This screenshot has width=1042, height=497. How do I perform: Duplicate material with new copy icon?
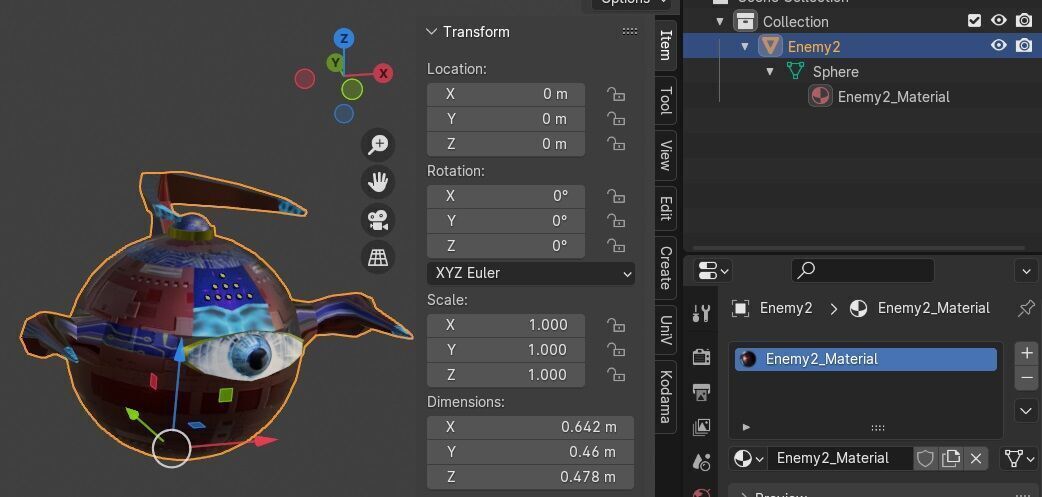tap(951, 458)
